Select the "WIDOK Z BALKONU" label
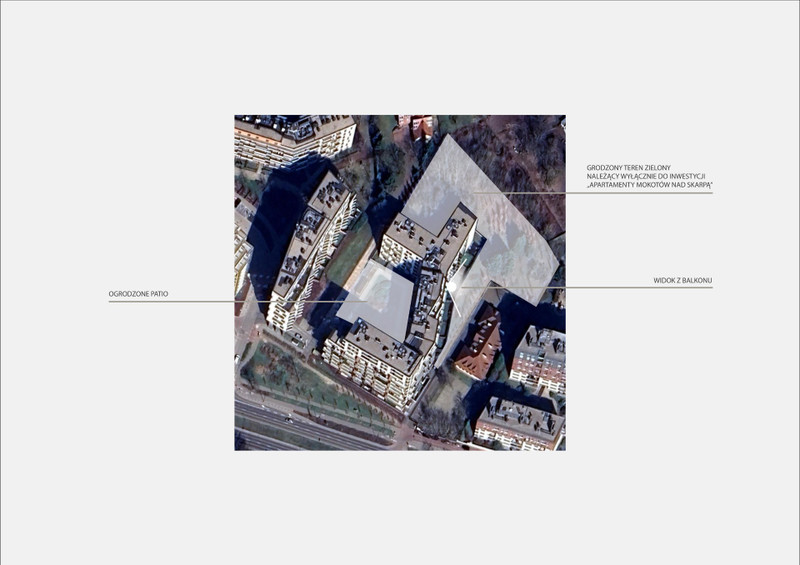The image size is (800, 565). pyautogui.click(x=682, y=281)
